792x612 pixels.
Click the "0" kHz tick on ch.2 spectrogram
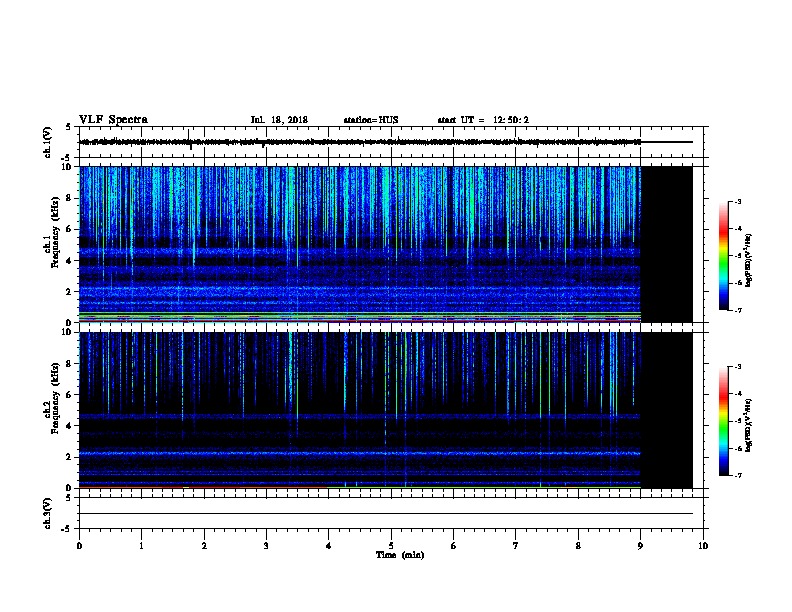(69, 488)
